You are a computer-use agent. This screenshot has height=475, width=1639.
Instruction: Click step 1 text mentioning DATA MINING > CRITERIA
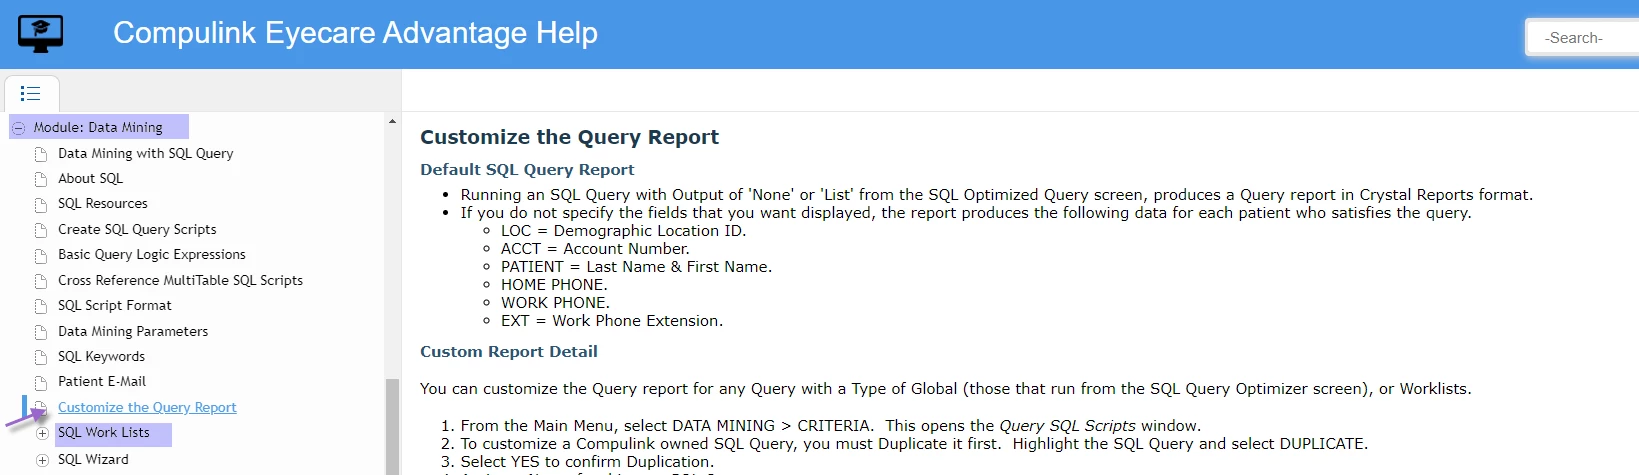pos(830,426)
